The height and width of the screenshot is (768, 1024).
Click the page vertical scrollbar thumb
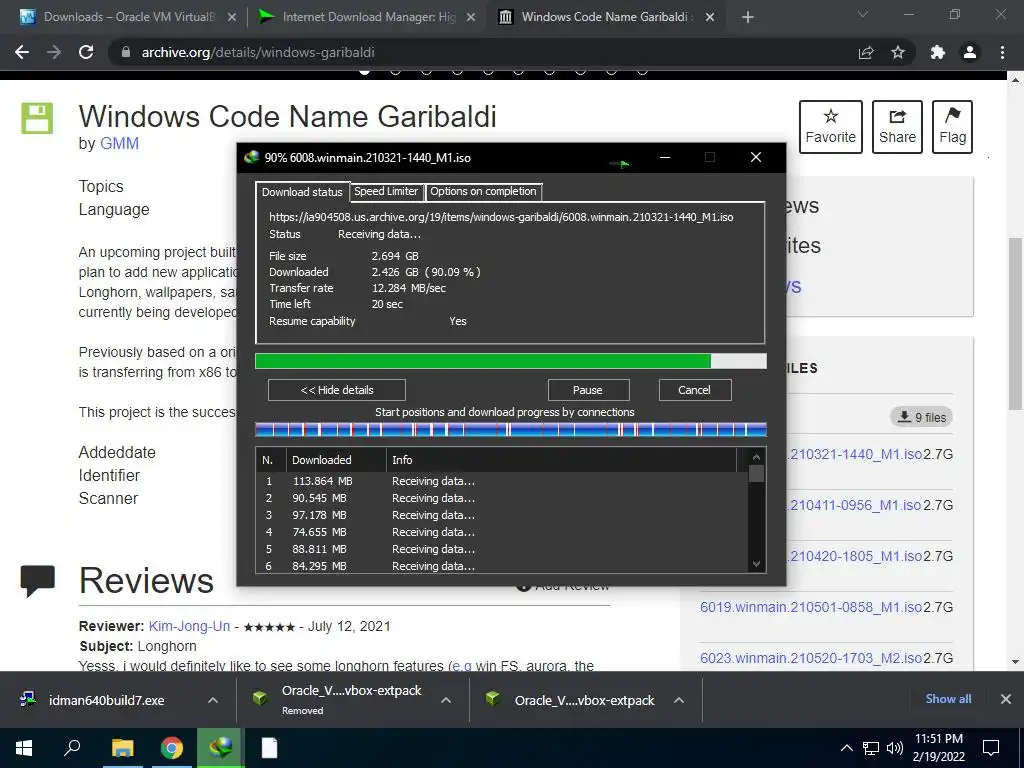click(1015, 323)
